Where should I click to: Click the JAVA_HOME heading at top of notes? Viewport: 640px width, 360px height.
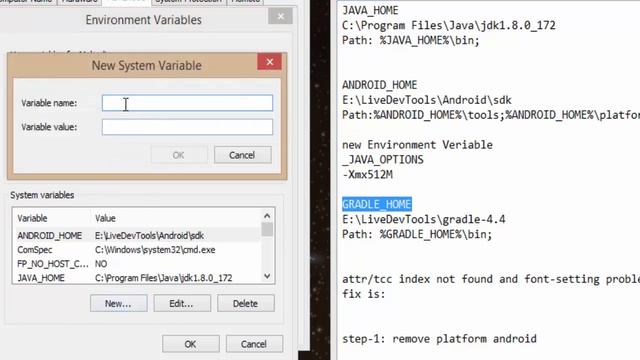coord(370,10)
